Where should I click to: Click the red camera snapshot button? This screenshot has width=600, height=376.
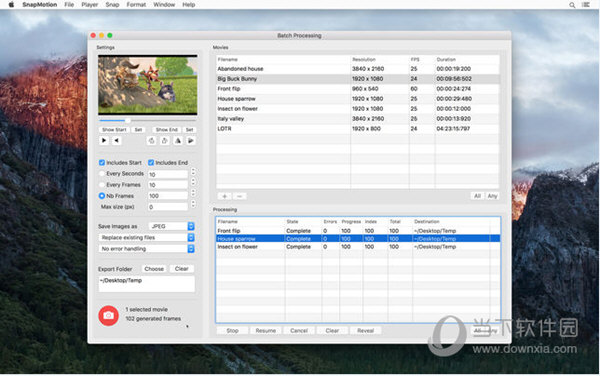[109, 315]
